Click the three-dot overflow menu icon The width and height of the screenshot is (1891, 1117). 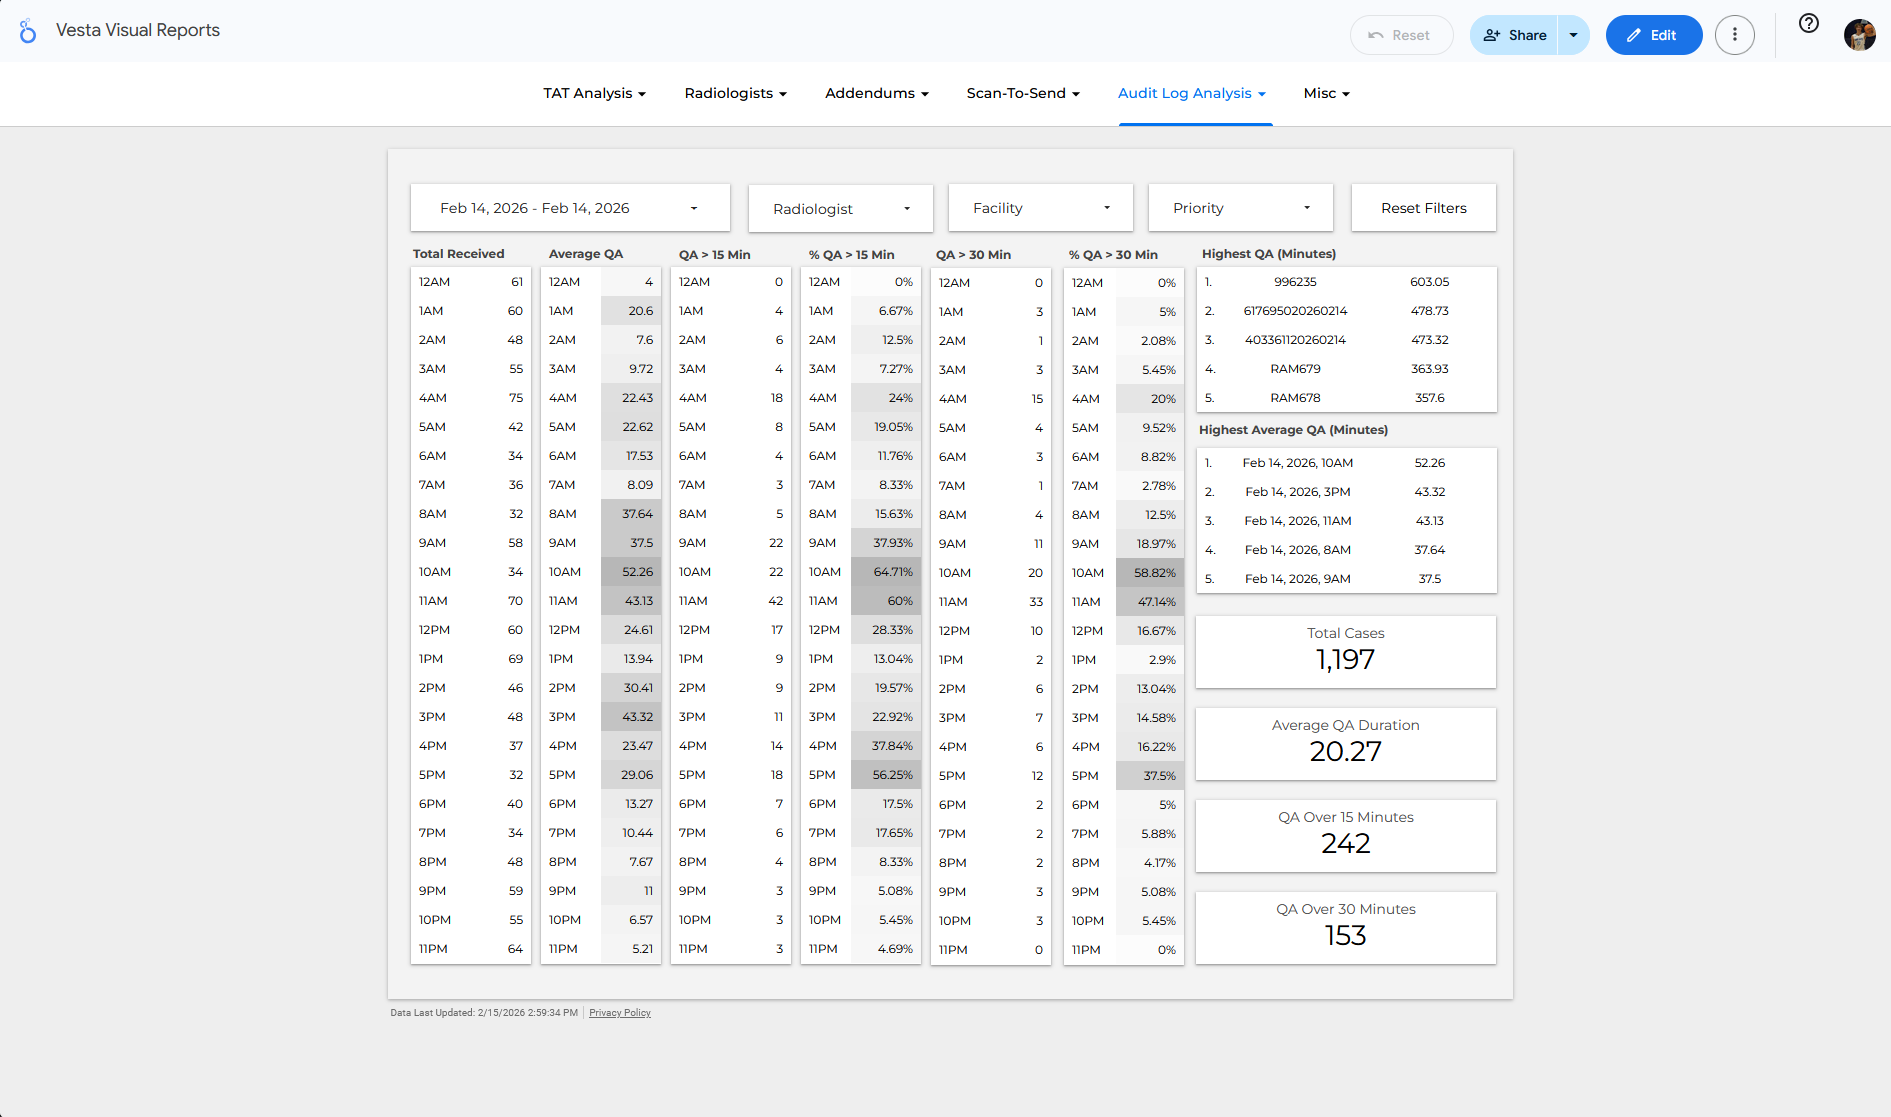pyautogui.click(x=1735, y=34)
